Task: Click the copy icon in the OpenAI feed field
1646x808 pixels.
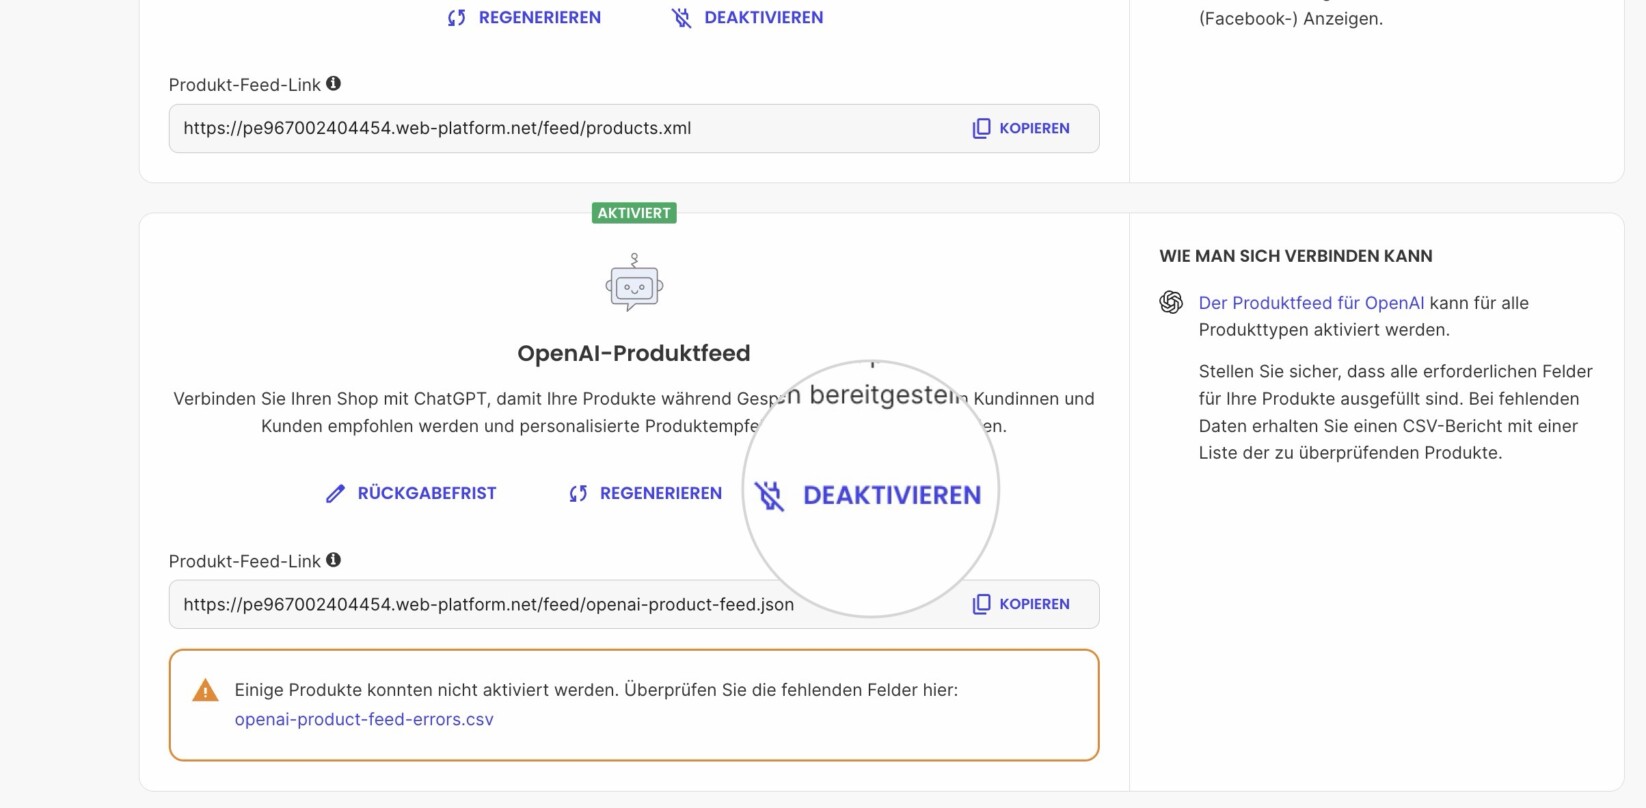Action: click(x=982, y=604)
